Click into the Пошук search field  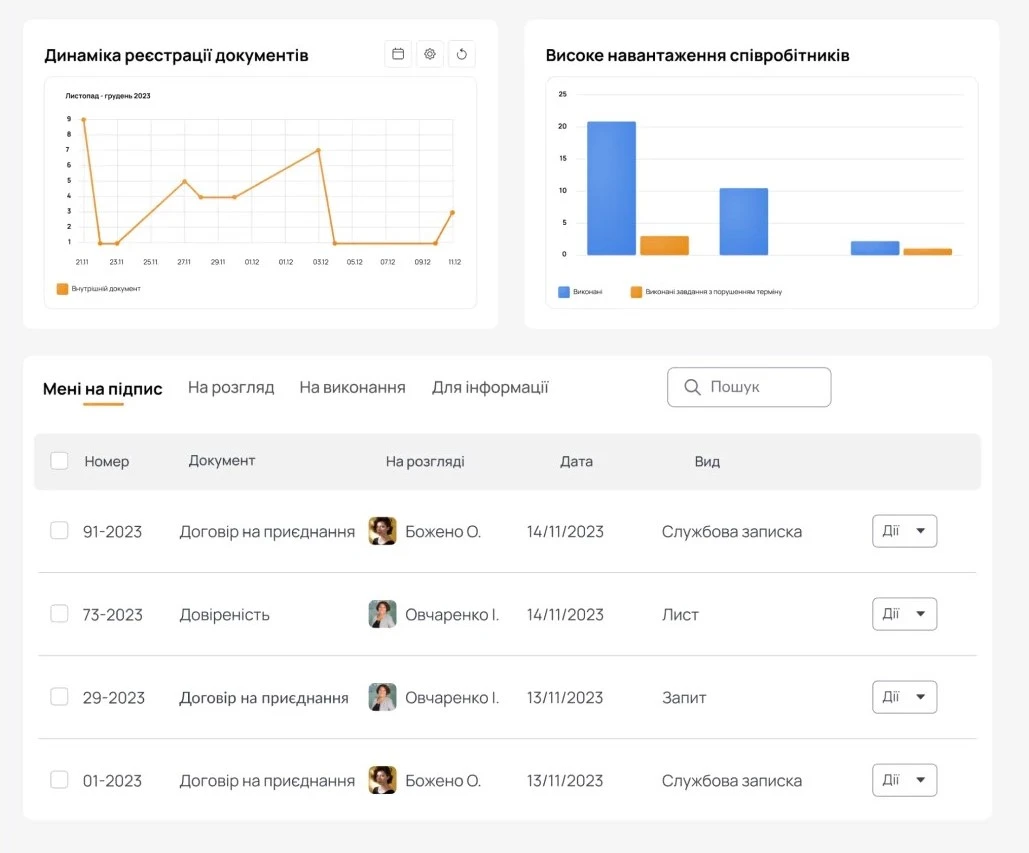click(749, 387)
